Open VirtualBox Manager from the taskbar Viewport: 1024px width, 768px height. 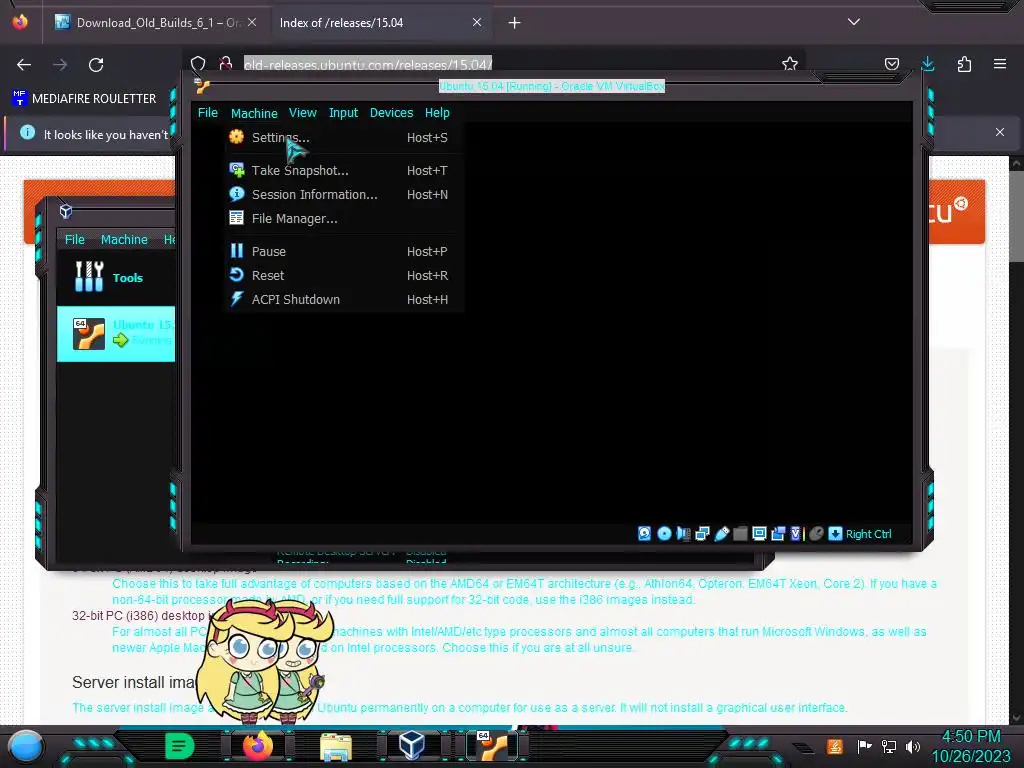pyautogui.click(x=411, y=745)
